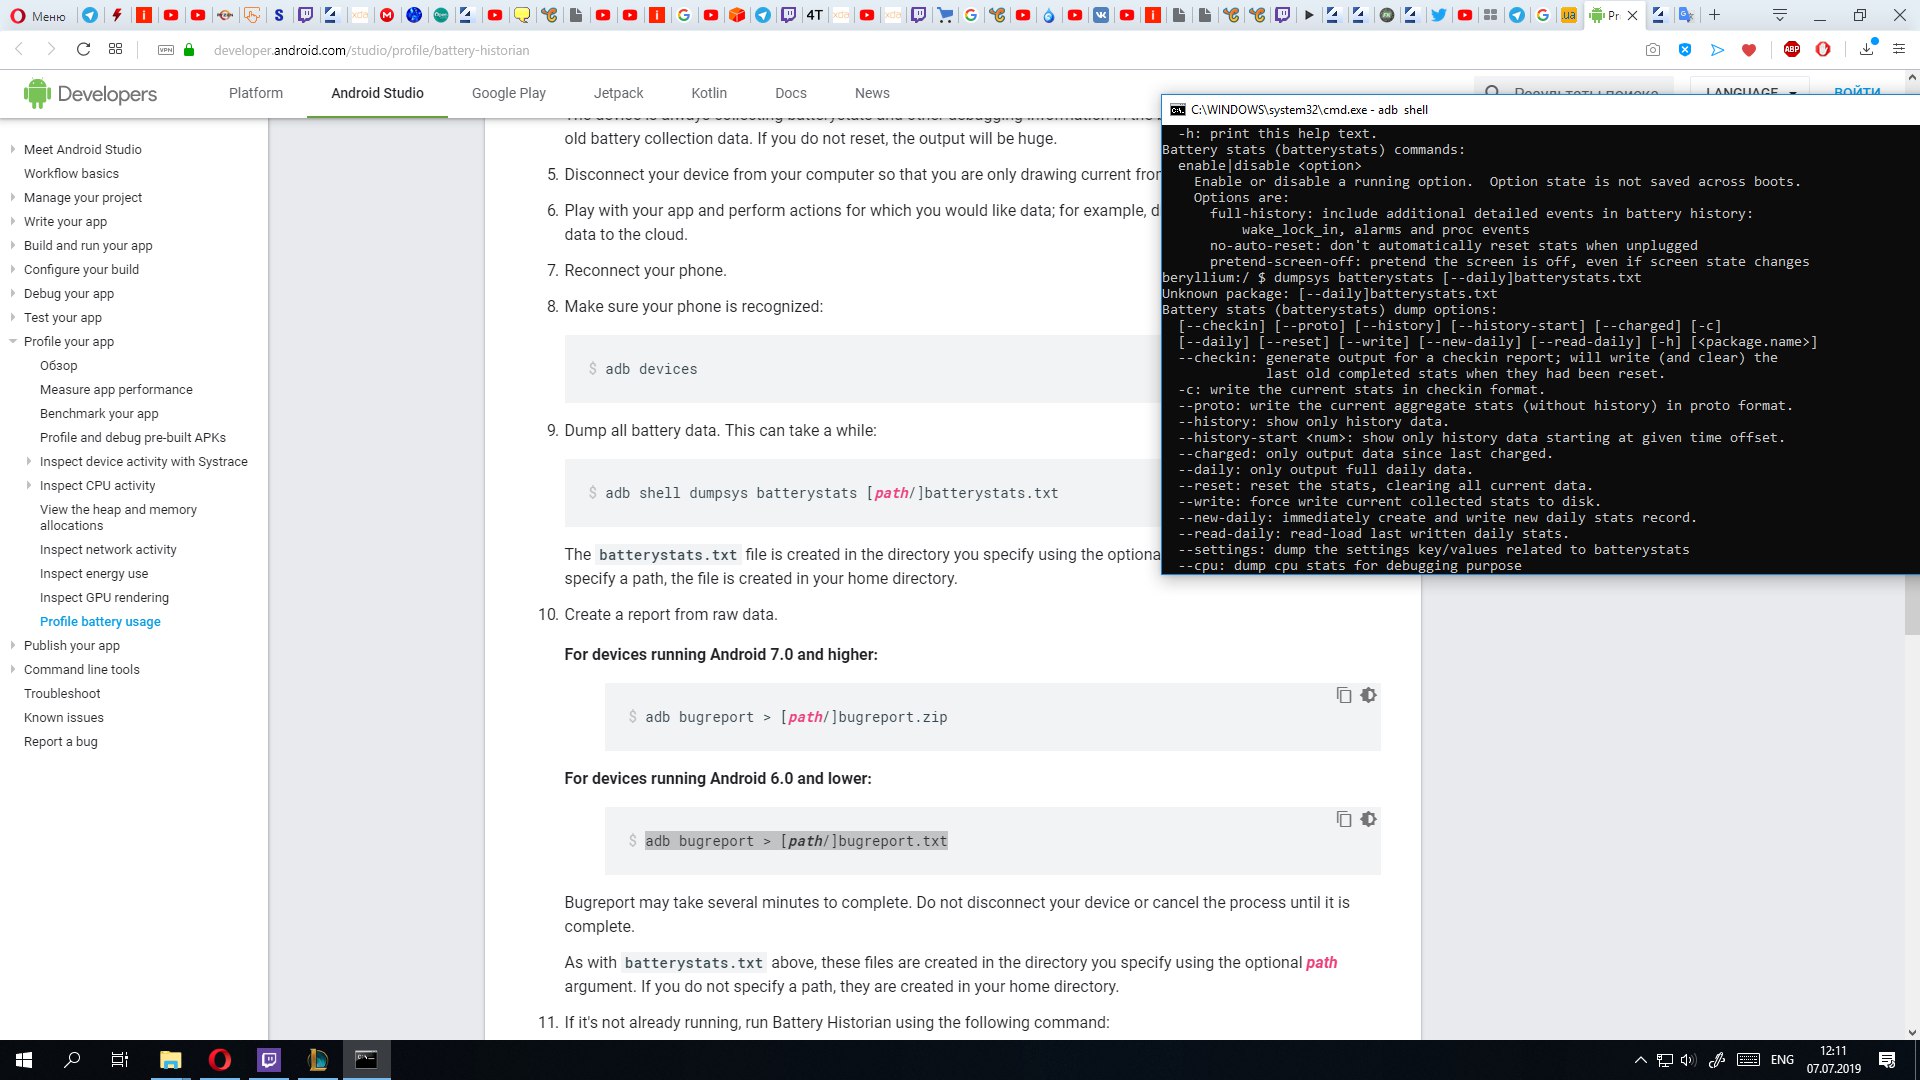The image size is (1920, 1080).
Task: Open the News navigation tab
Action: (872, 93)
